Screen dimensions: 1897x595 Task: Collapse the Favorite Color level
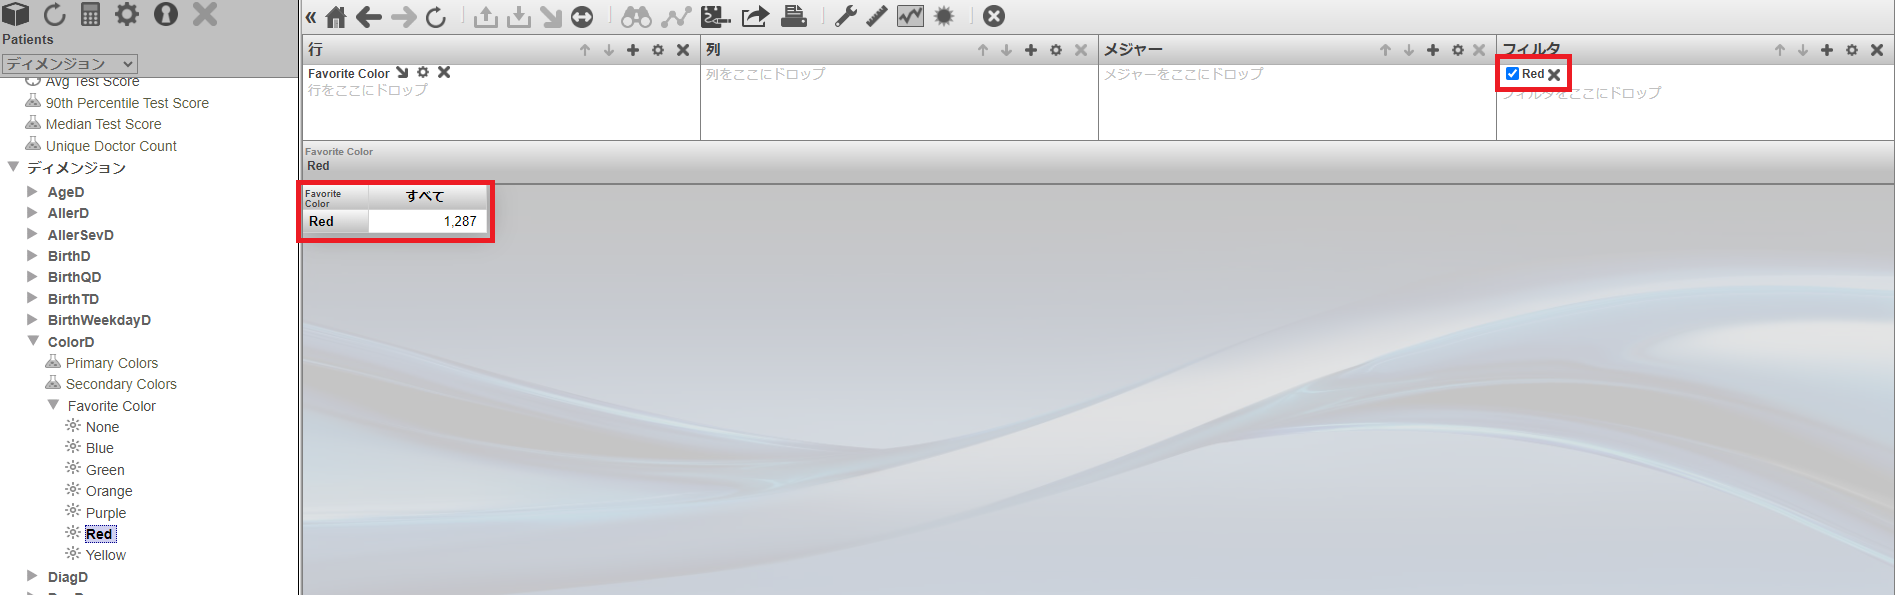pyautogui.click(x=53, y=405)
